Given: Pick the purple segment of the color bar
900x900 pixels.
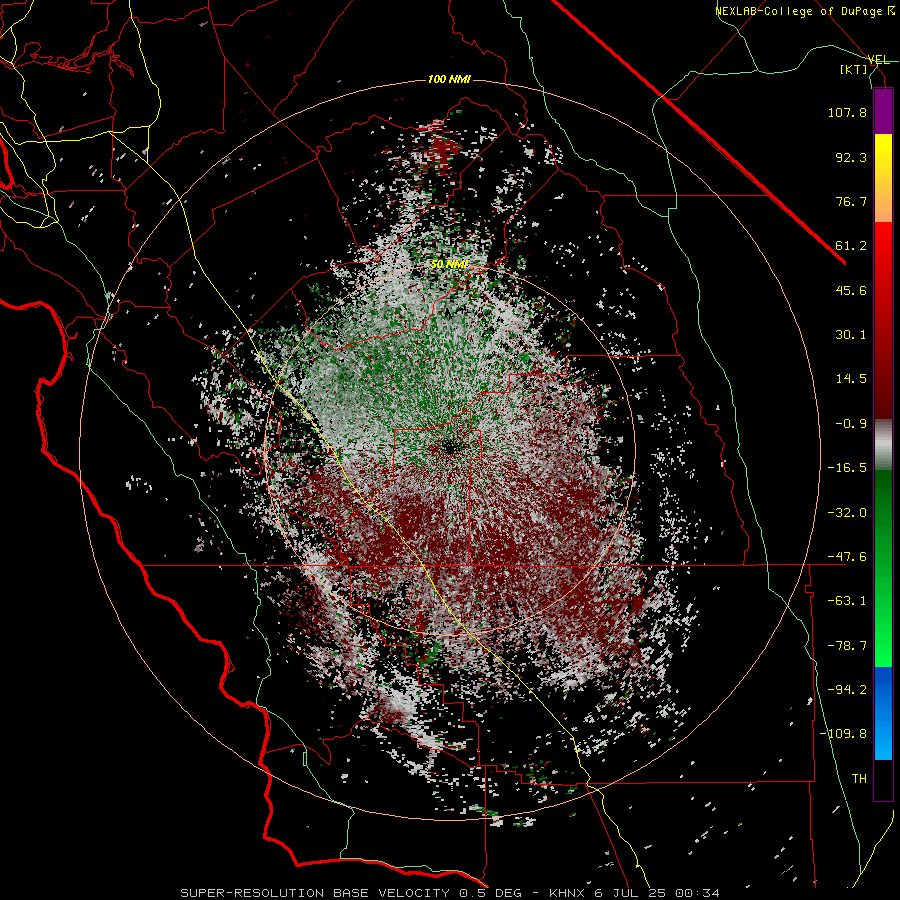Looking at the screenshot, I should click(x=883, y=111).
